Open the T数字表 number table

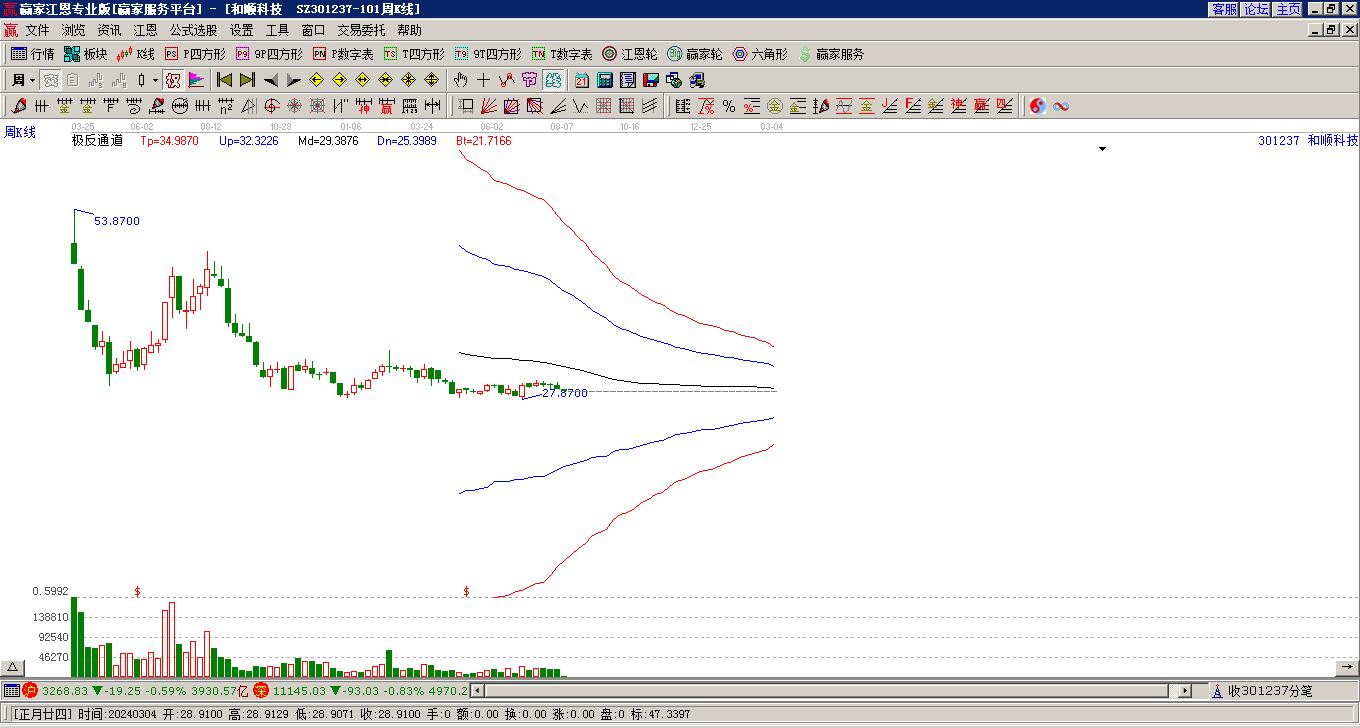562,54
